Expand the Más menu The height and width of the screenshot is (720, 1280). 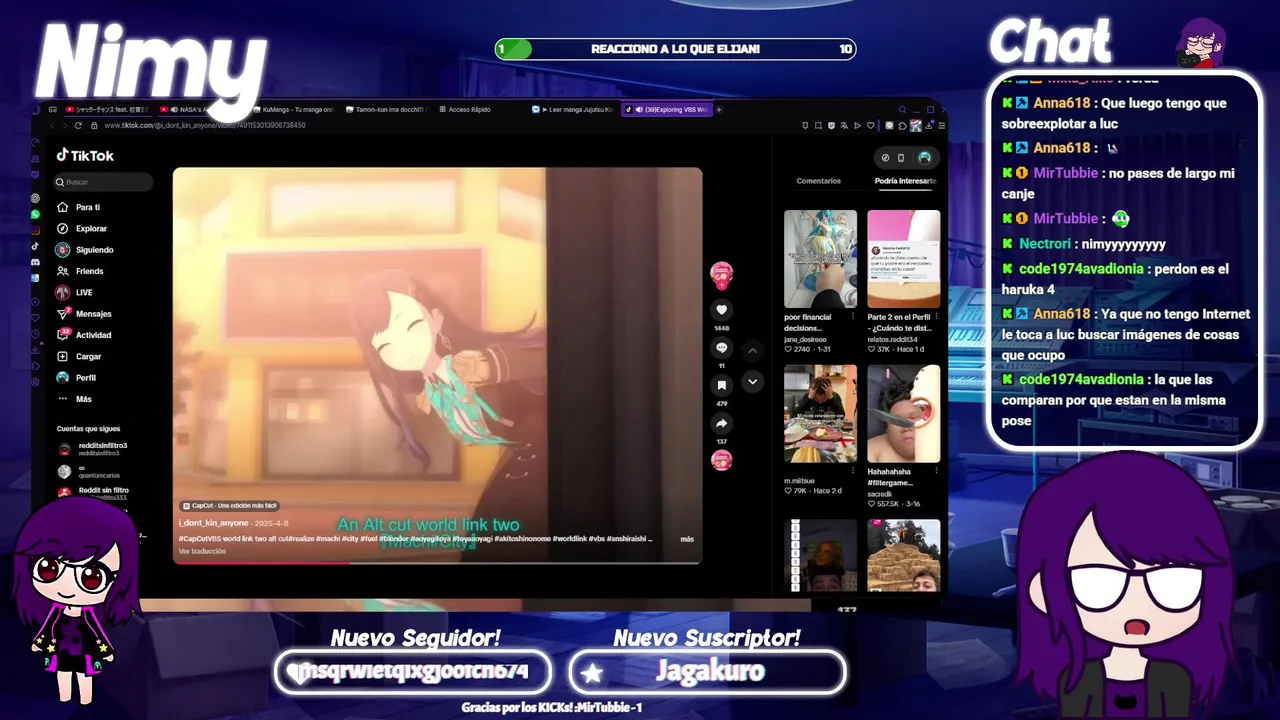tap(74, 399)
